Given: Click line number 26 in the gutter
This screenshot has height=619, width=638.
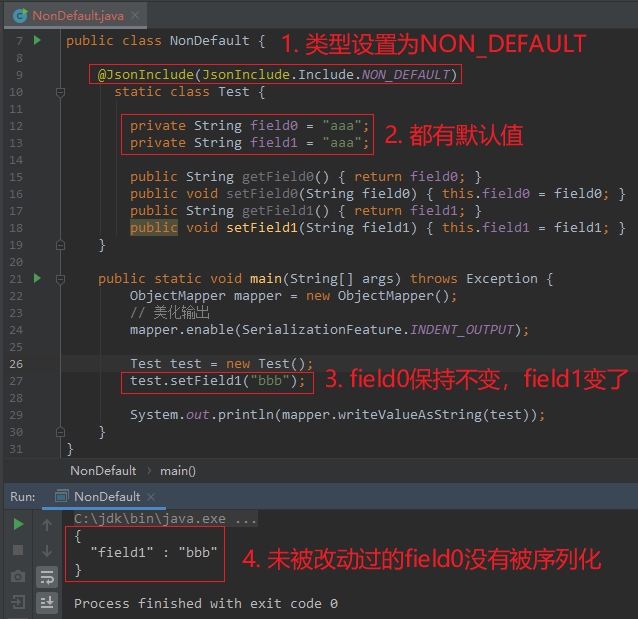Looking at the screenshot, I should (x=16, y=364).
